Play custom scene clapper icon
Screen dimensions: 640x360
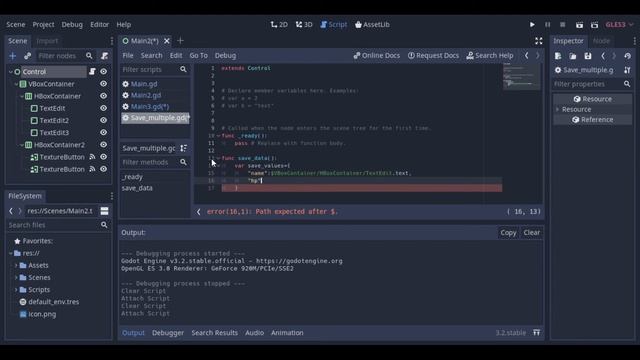pyautogui.click(x=594, y=24)
